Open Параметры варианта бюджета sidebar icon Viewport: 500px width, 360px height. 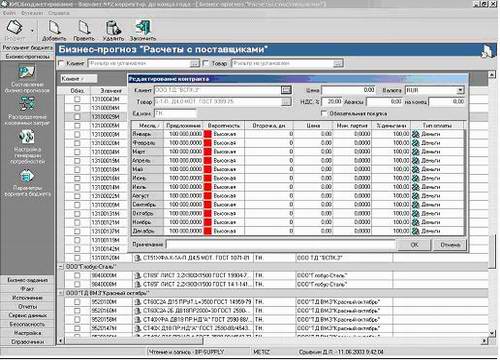[x=27, y=176]
